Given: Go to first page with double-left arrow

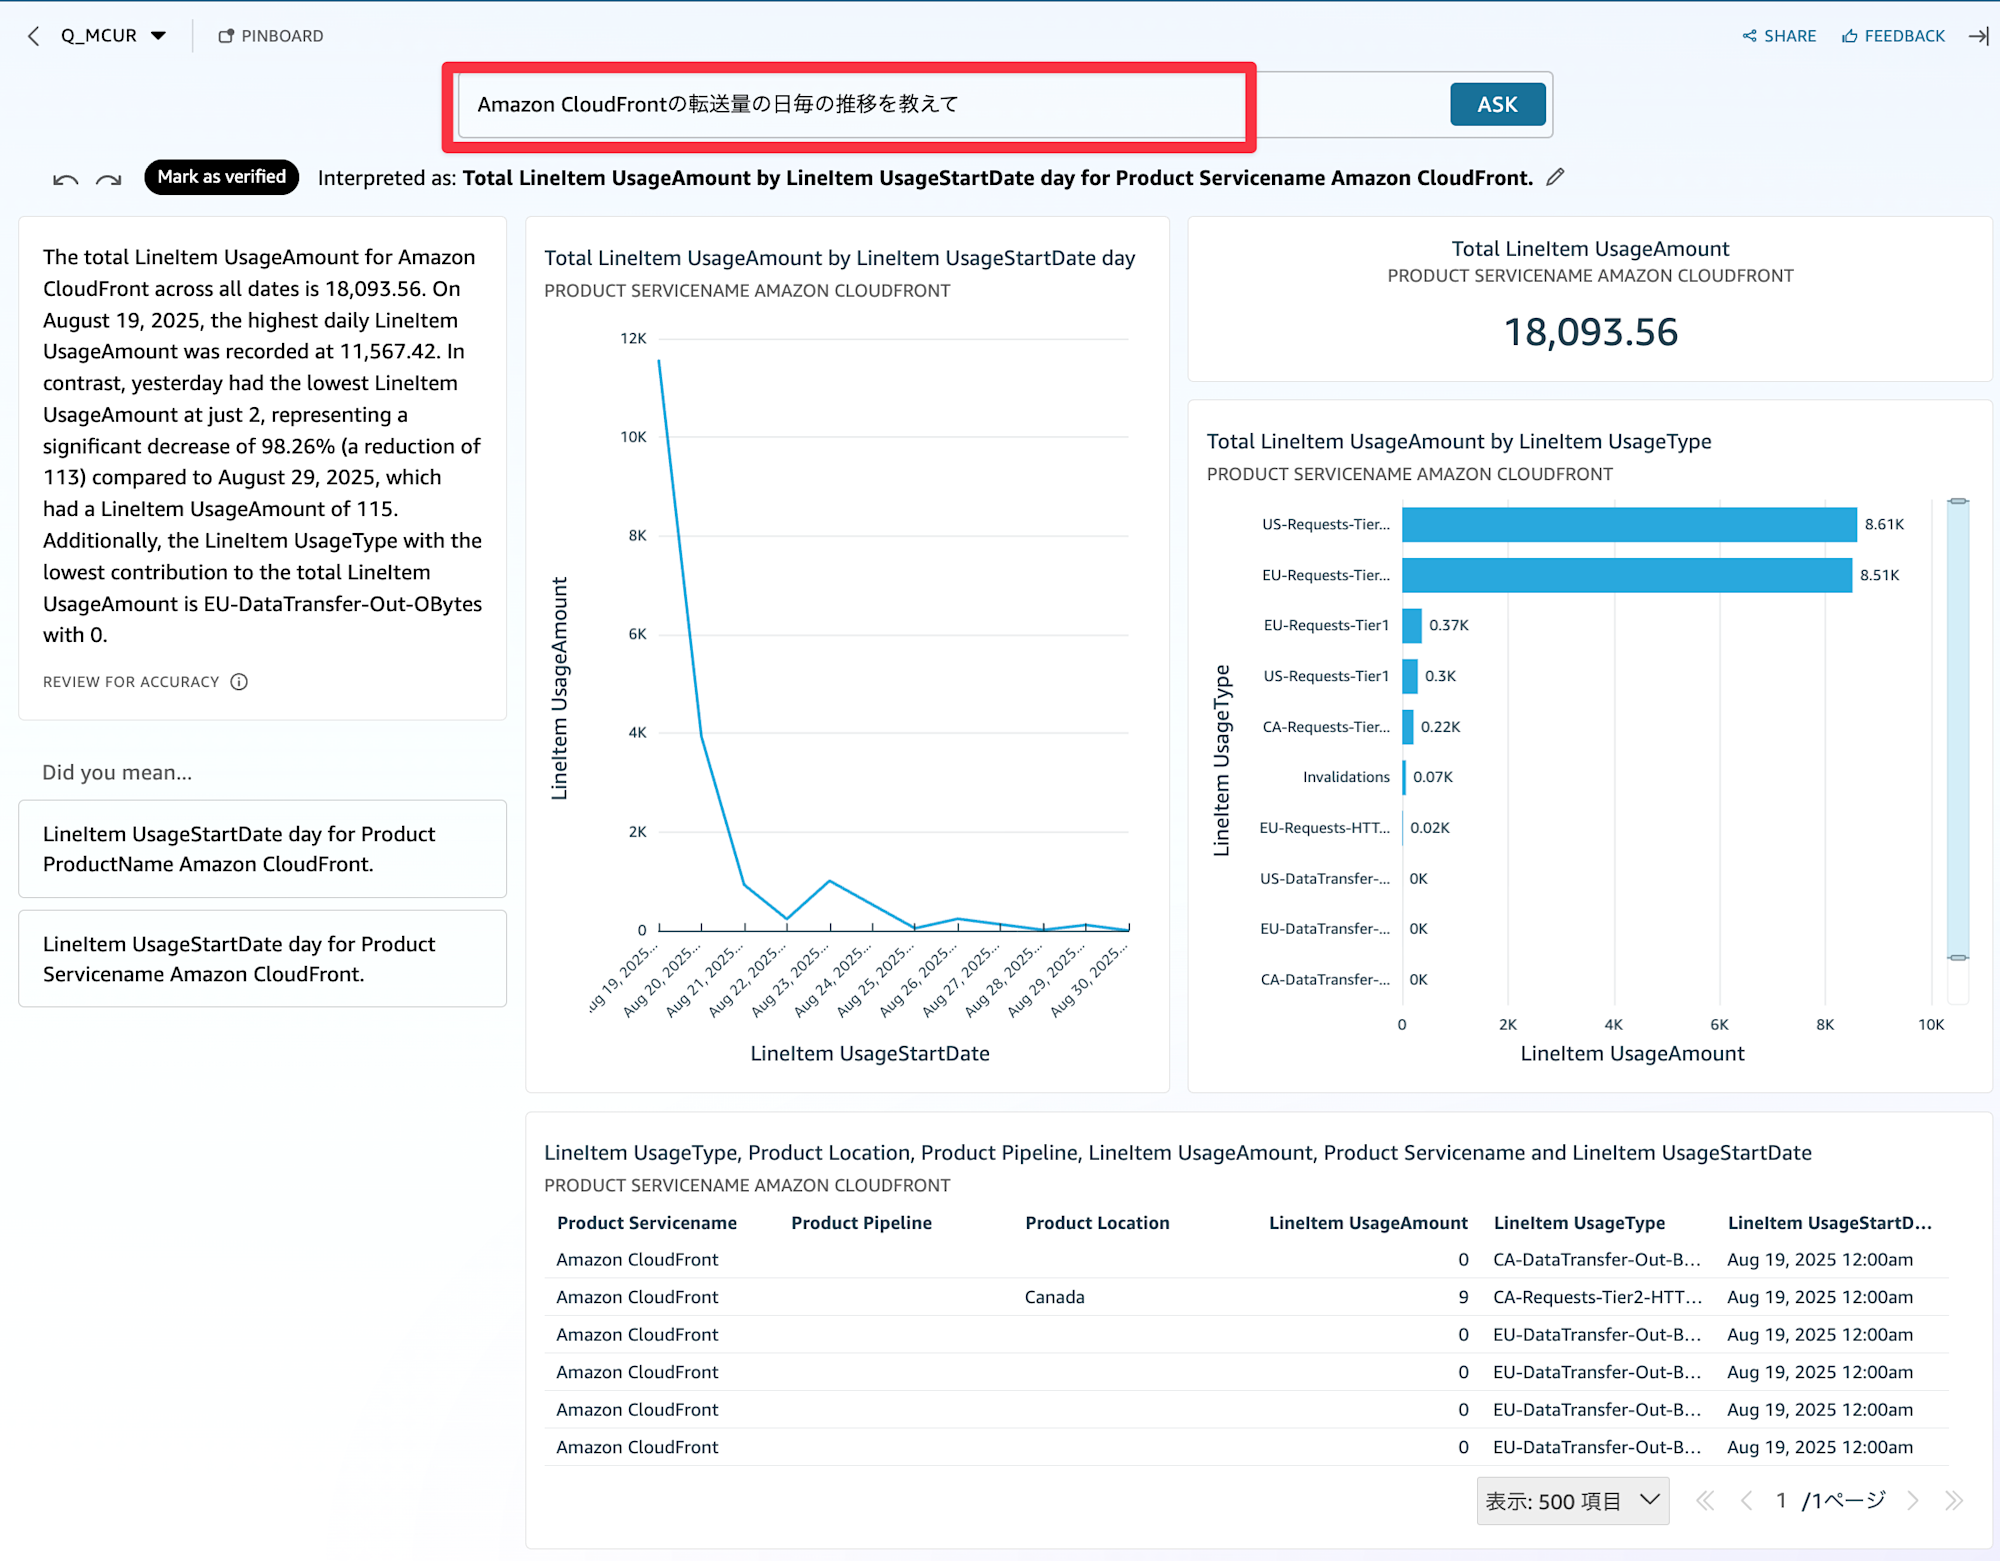Looking at the screenshot, I should pyautogui.click(x=1705, y=1501).
